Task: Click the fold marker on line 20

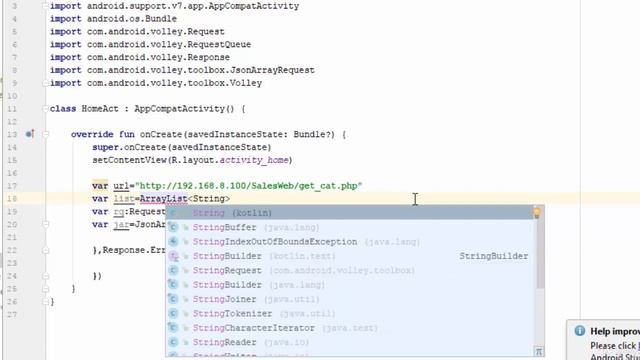Action: 45,224
